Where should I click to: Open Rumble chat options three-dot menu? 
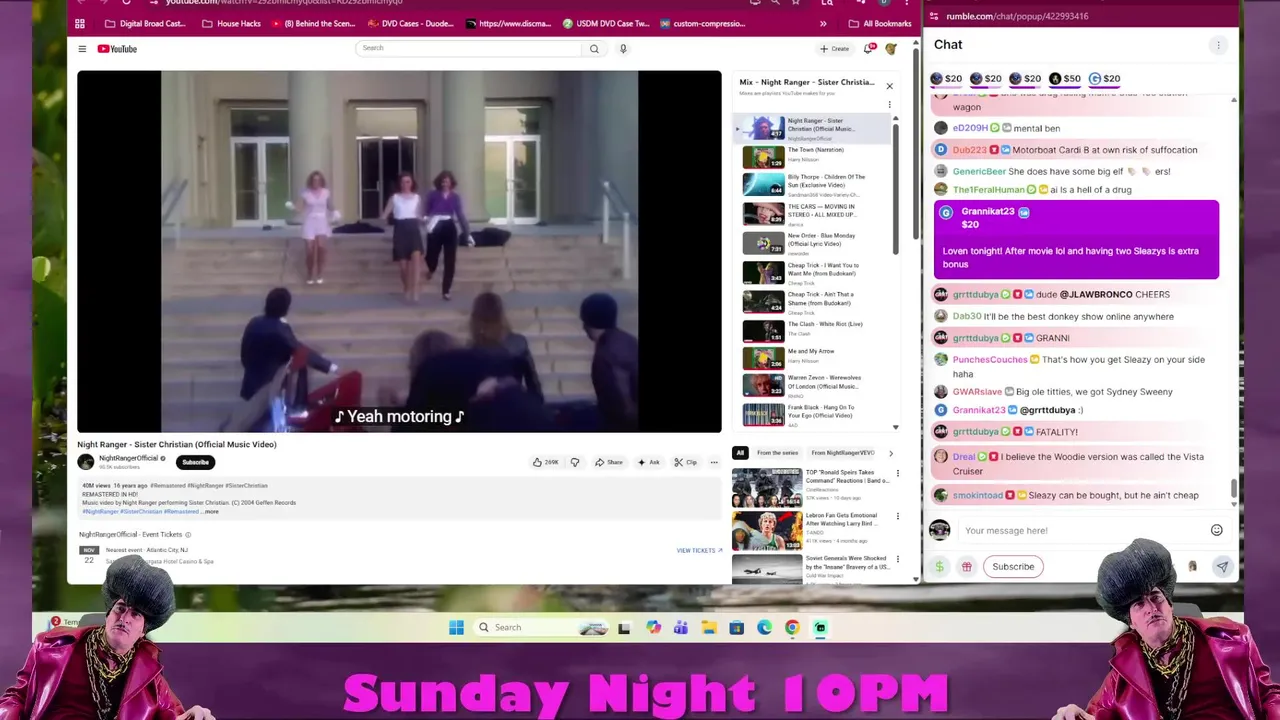click(1218, 45)
